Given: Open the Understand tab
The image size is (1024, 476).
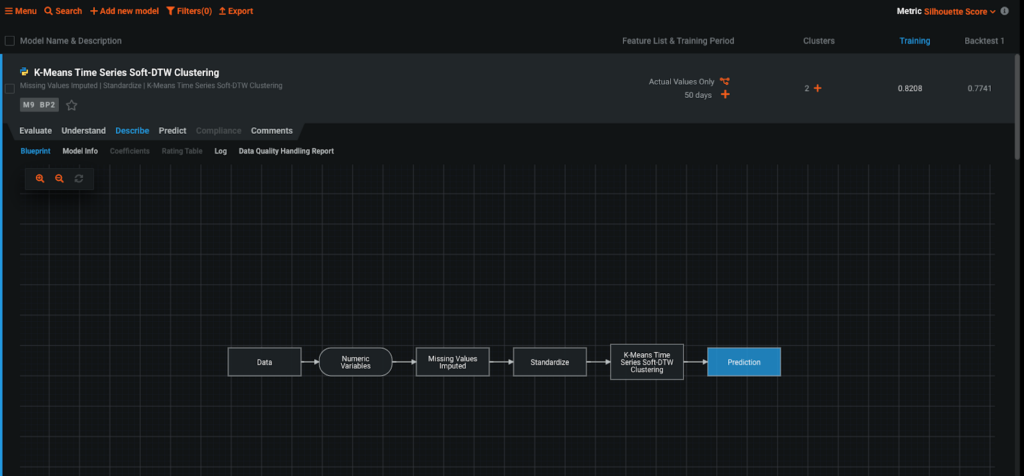Looking at the screenshot, I should click(84, 131).
